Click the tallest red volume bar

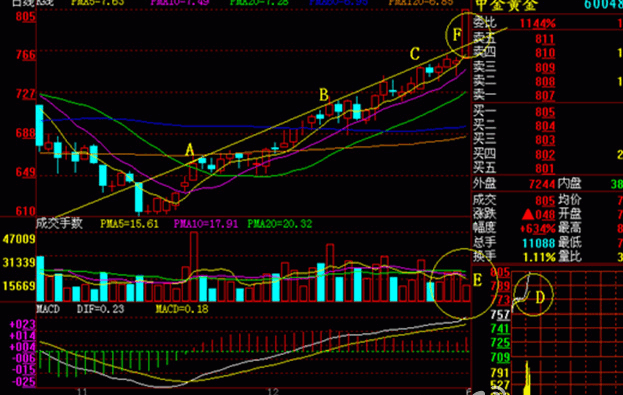coord(194,267)
